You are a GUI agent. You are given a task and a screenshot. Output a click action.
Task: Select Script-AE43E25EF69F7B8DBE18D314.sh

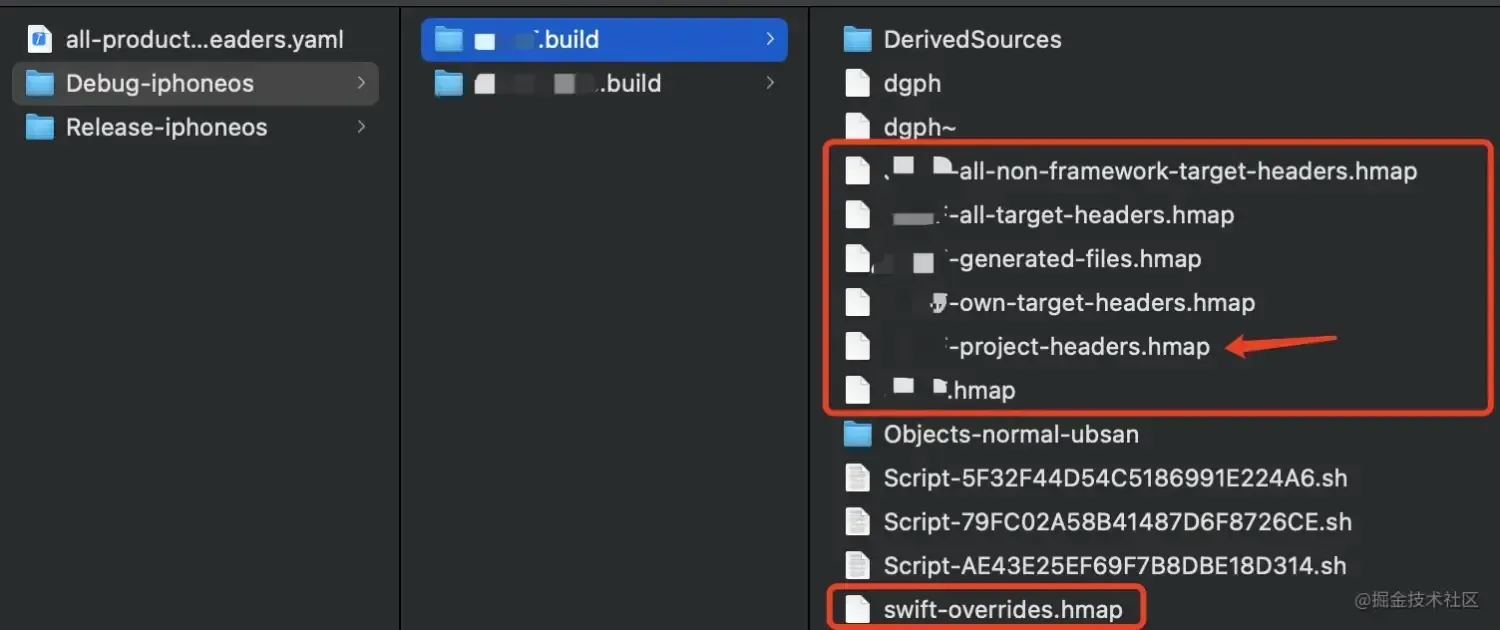pos(1114,565)
